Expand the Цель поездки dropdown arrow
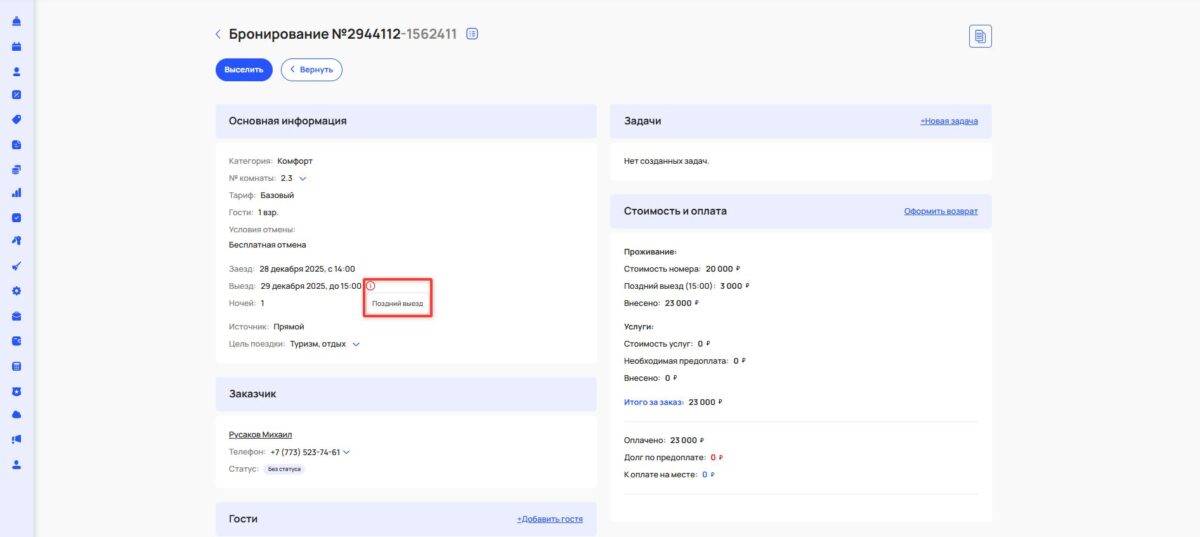The image size is (1200, 537). [x=356, y=344]
